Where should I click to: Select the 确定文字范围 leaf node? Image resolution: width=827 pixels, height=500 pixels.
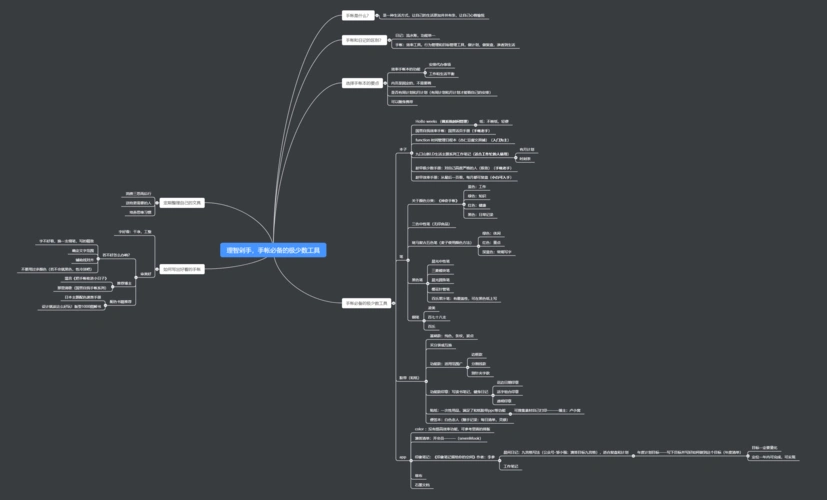pos(83,250)
